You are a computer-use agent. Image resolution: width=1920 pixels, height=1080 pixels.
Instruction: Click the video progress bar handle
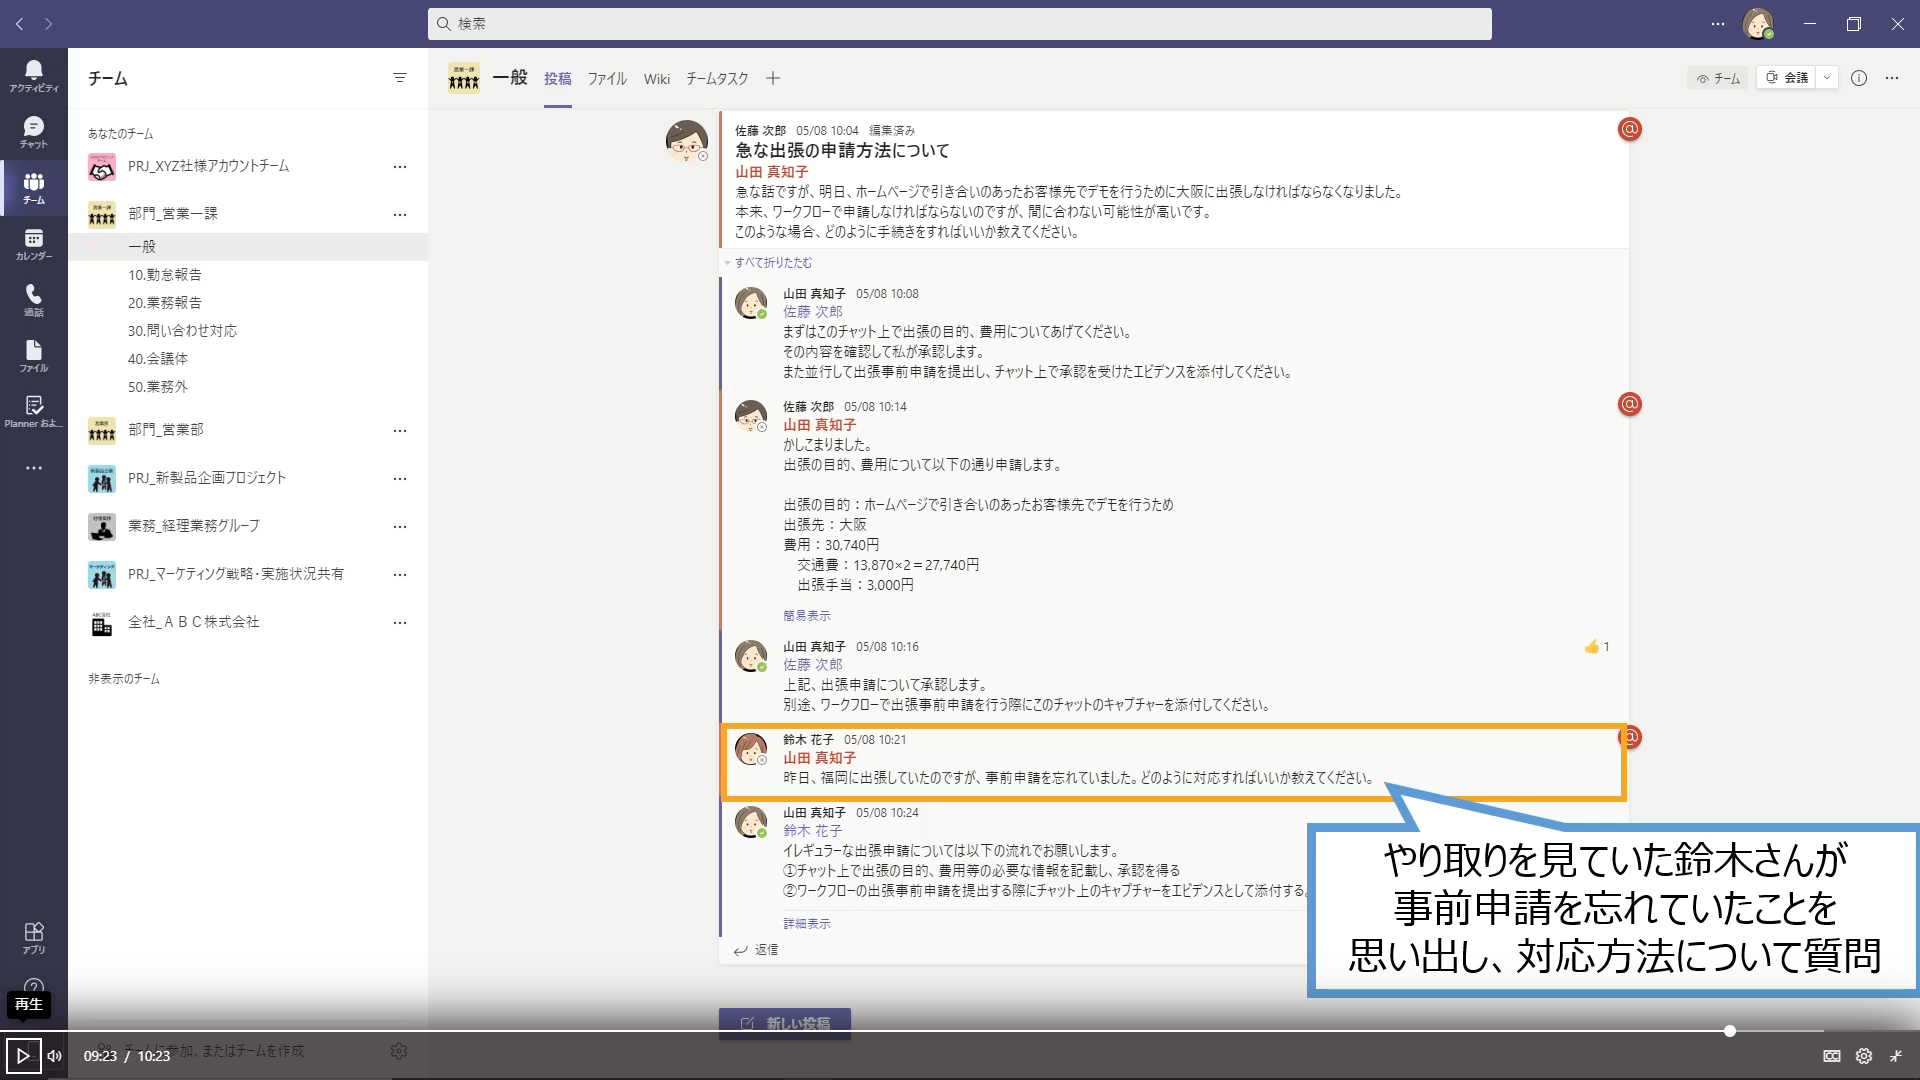(x=1729, y=1031)
